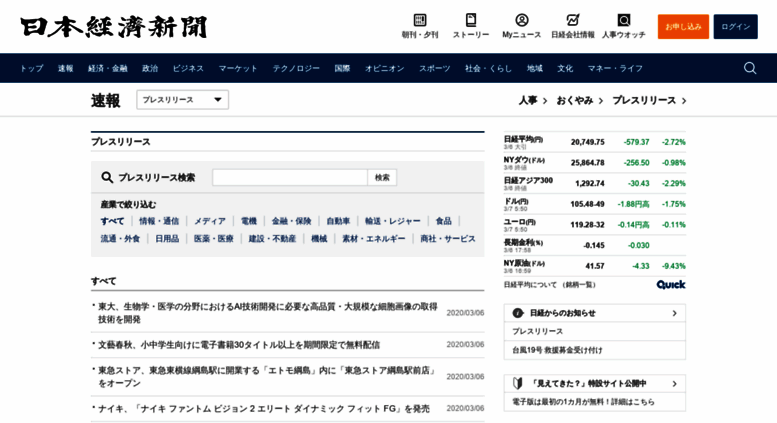Expand the 日経からのお知らせ chevron
This screenshot has height=423, width=777.
pyautogui.click(x=674, y=313)
